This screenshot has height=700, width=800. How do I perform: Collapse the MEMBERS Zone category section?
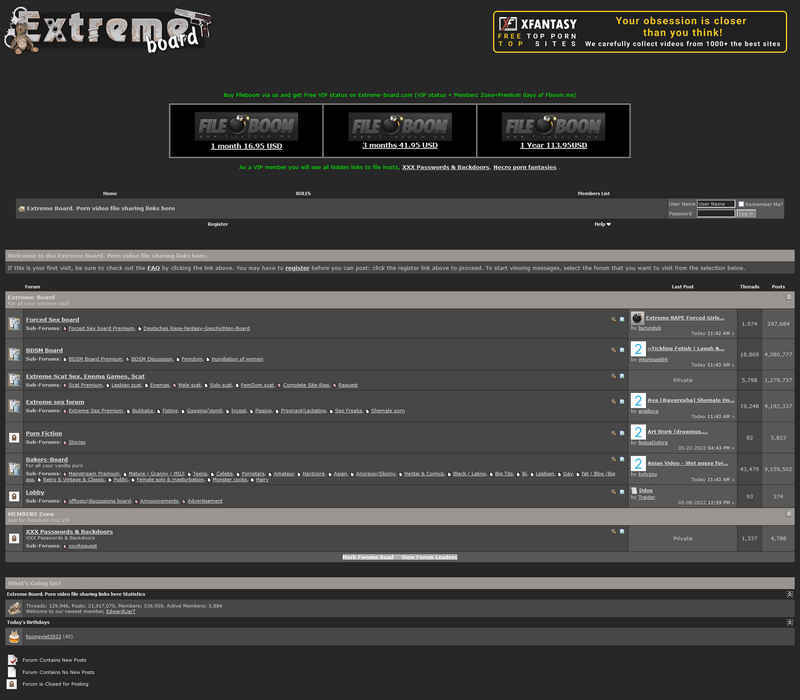[789, 514]
